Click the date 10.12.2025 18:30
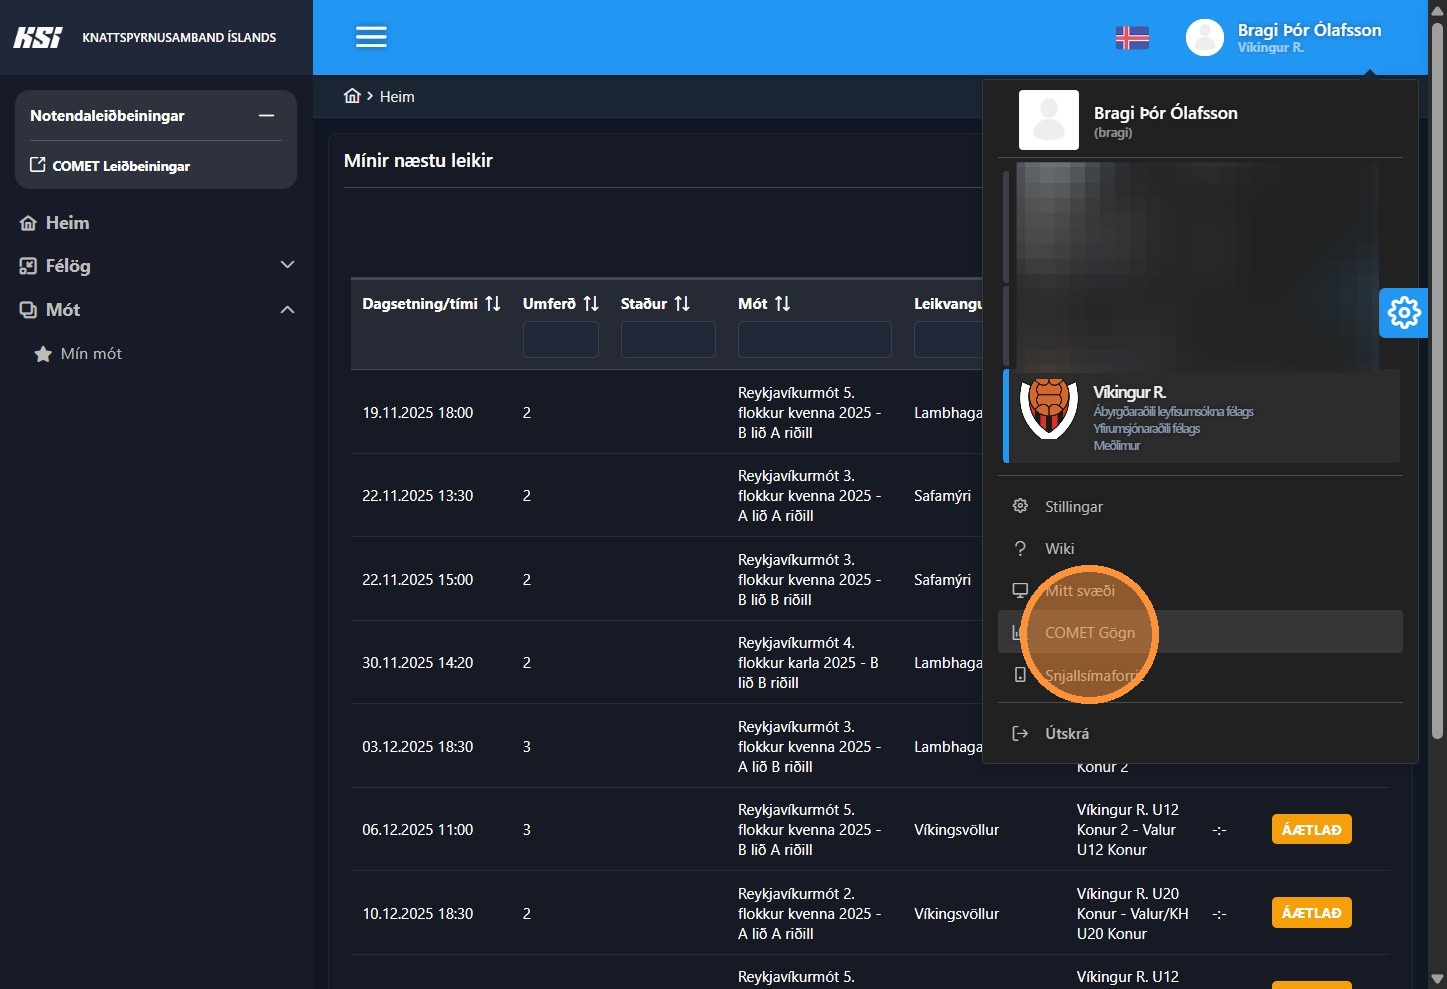 (x=418, y=913)
